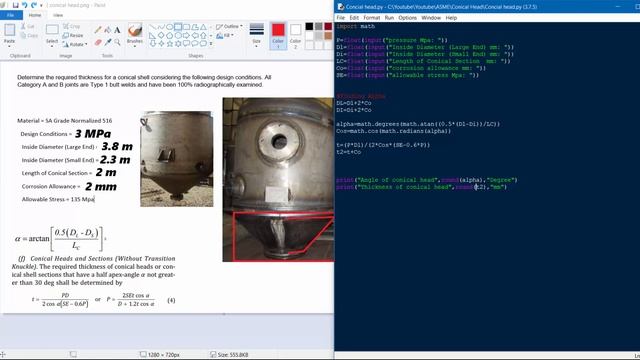Click the Resize button in Paint
The width and height of the screenshot is (640, 360).
coord(73,35)
